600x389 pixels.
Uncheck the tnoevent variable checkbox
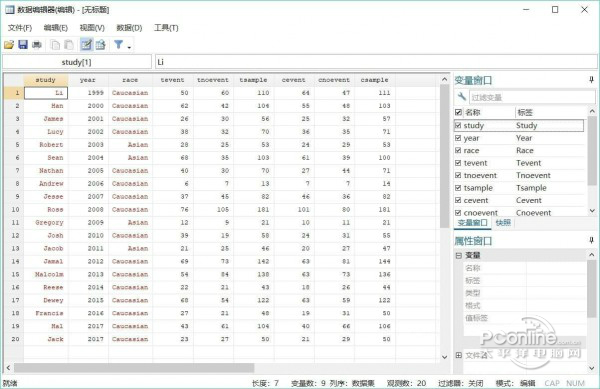[x=458, y=175]
